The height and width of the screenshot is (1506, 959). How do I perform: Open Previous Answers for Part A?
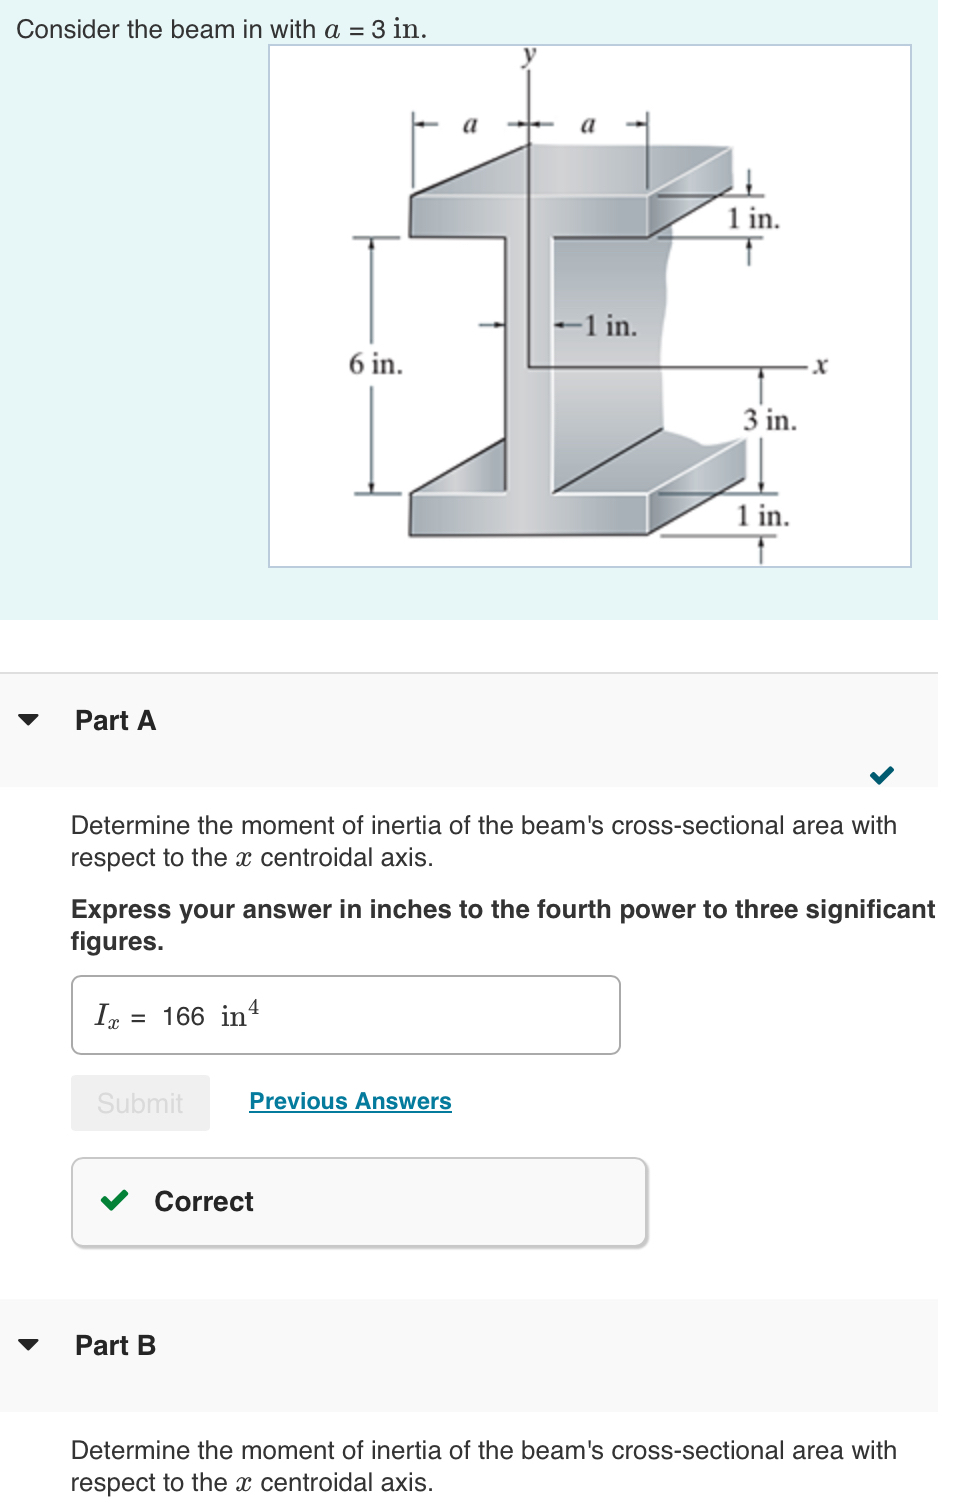click(349, 1100)
